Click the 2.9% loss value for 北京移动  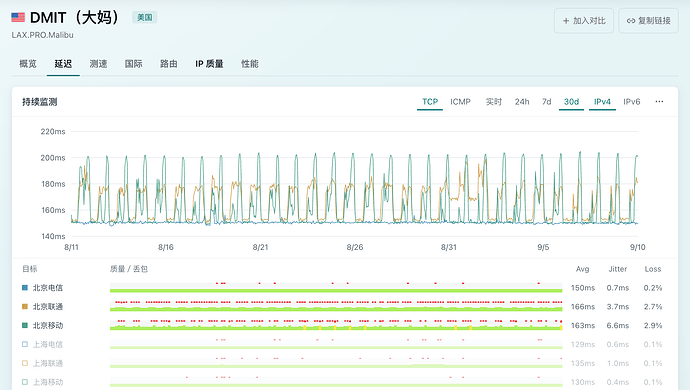point(653,325)
